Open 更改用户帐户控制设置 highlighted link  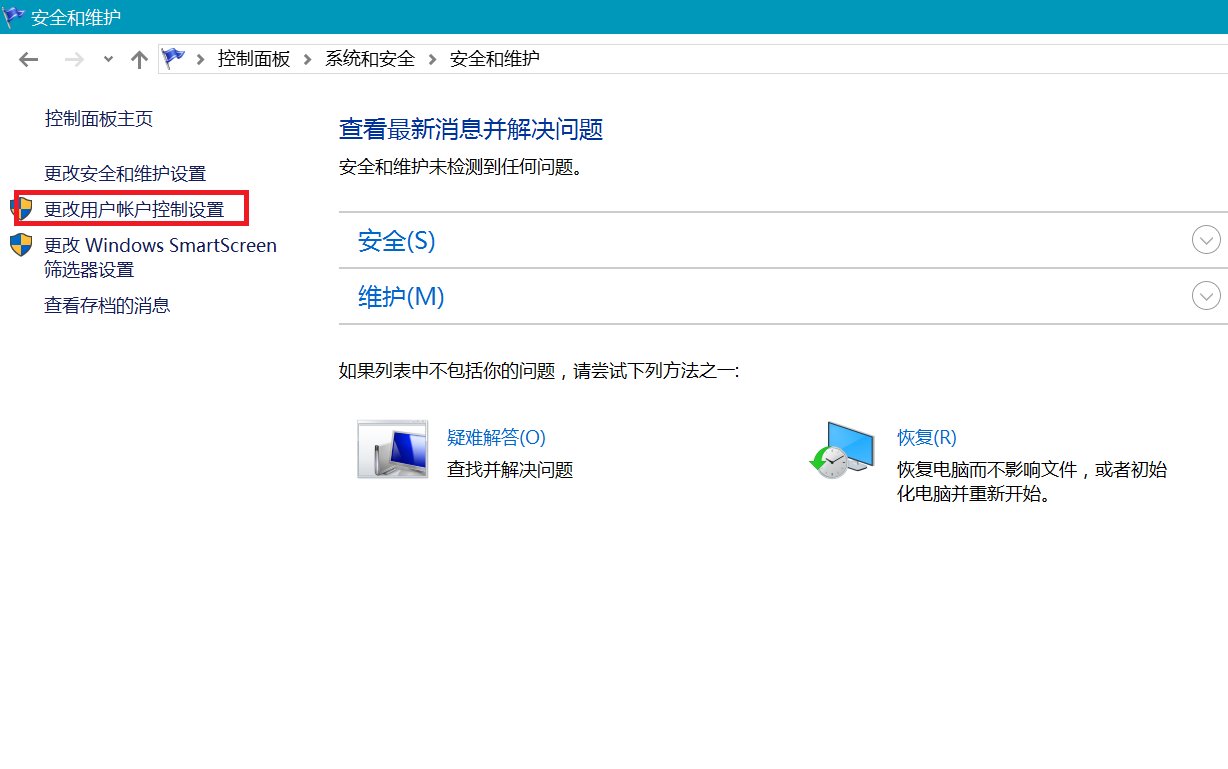(137, 208)
